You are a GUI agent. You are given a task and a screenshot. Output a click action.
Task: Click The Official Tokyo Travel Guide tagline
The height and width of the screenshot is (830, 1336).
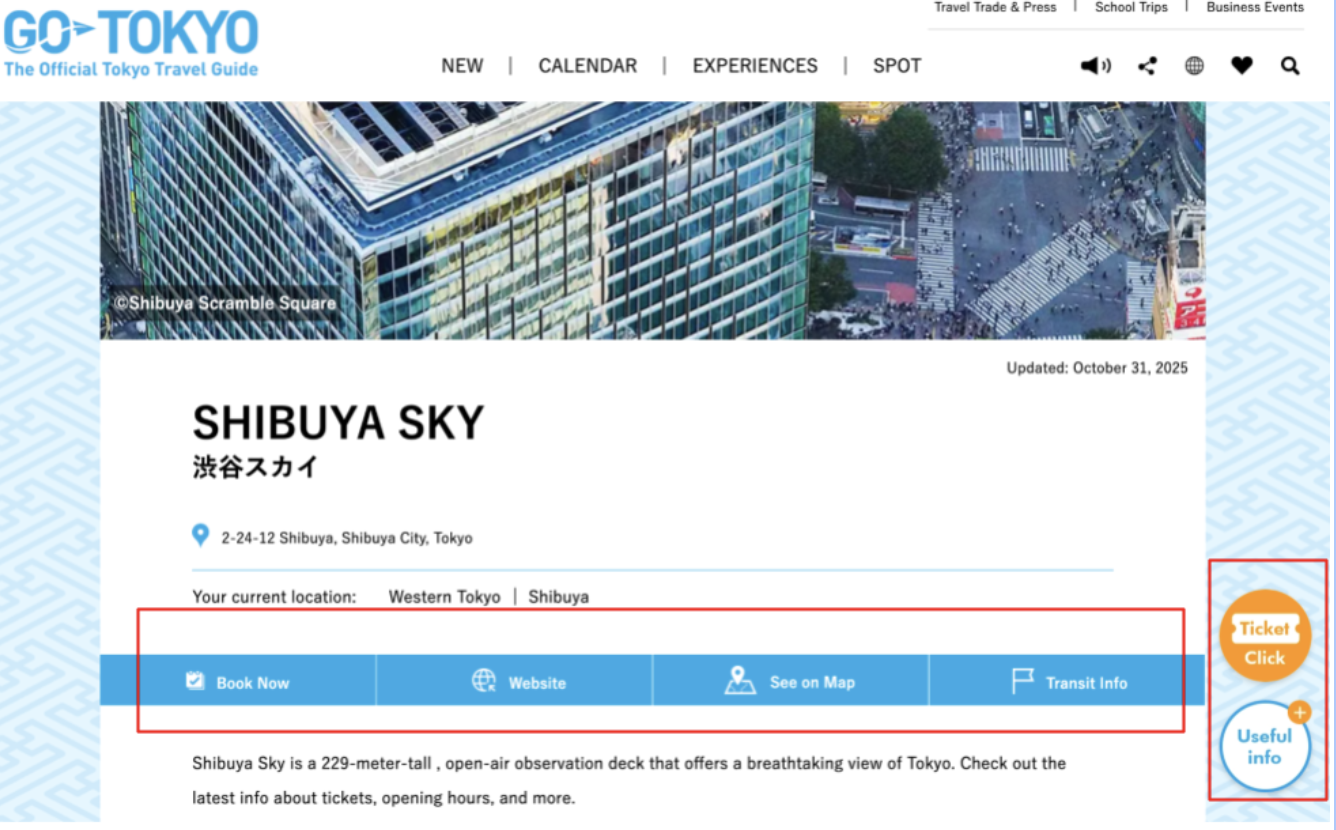pyautogui.click(x=131, y=69)
